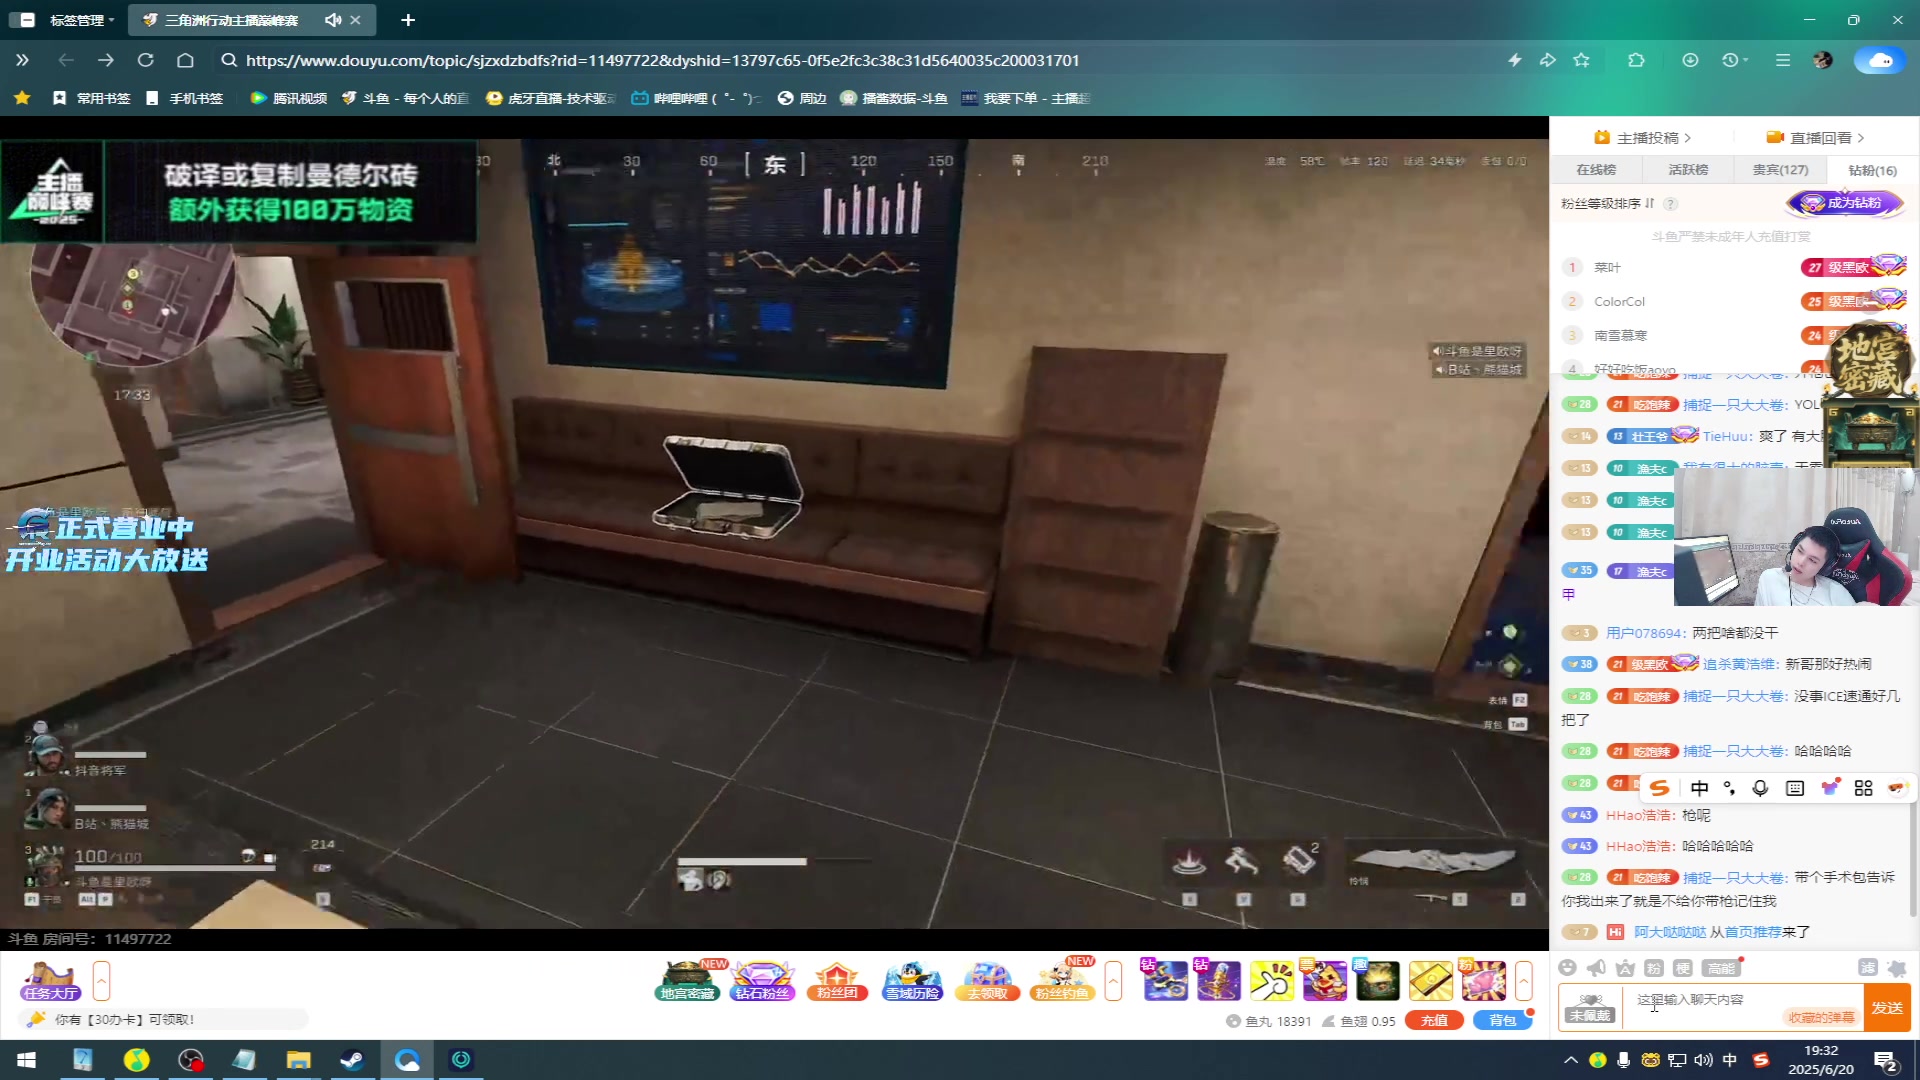Switch to the 活跃榜 tab
The width and height of the screenshot is (1920, 1080).
click(x=1688, y=170)
